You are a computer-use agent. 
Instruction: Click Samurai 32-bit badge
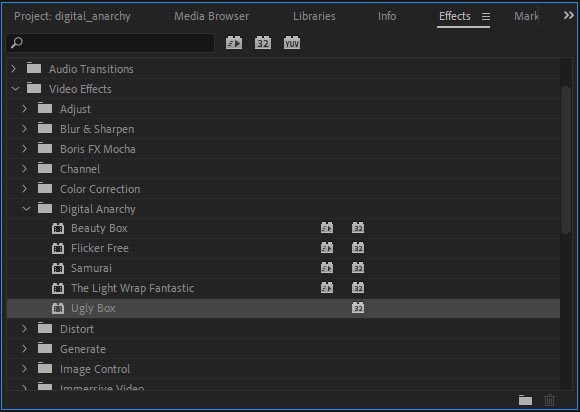click(x=358, y=267)
